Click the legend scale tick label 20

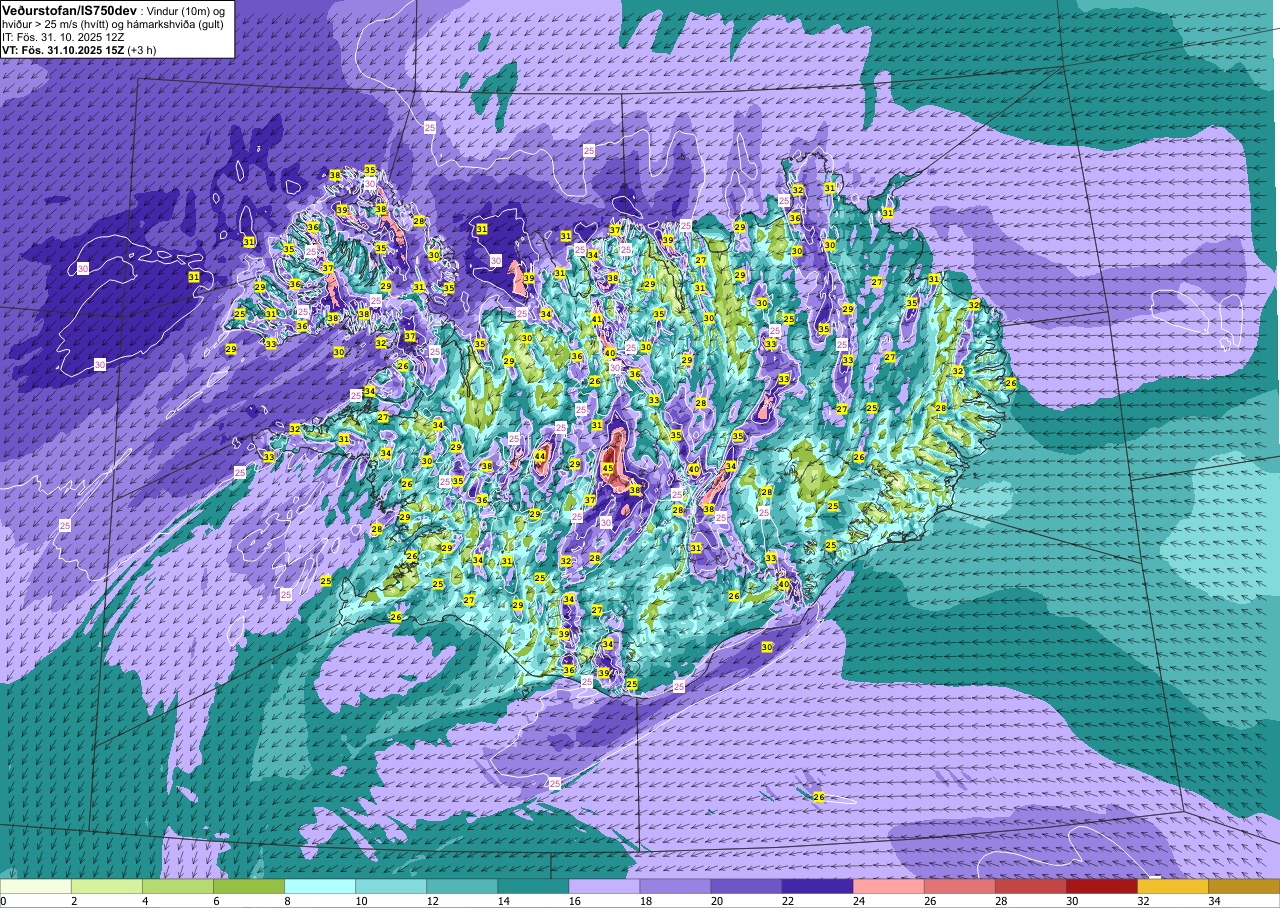click(715, 901)
